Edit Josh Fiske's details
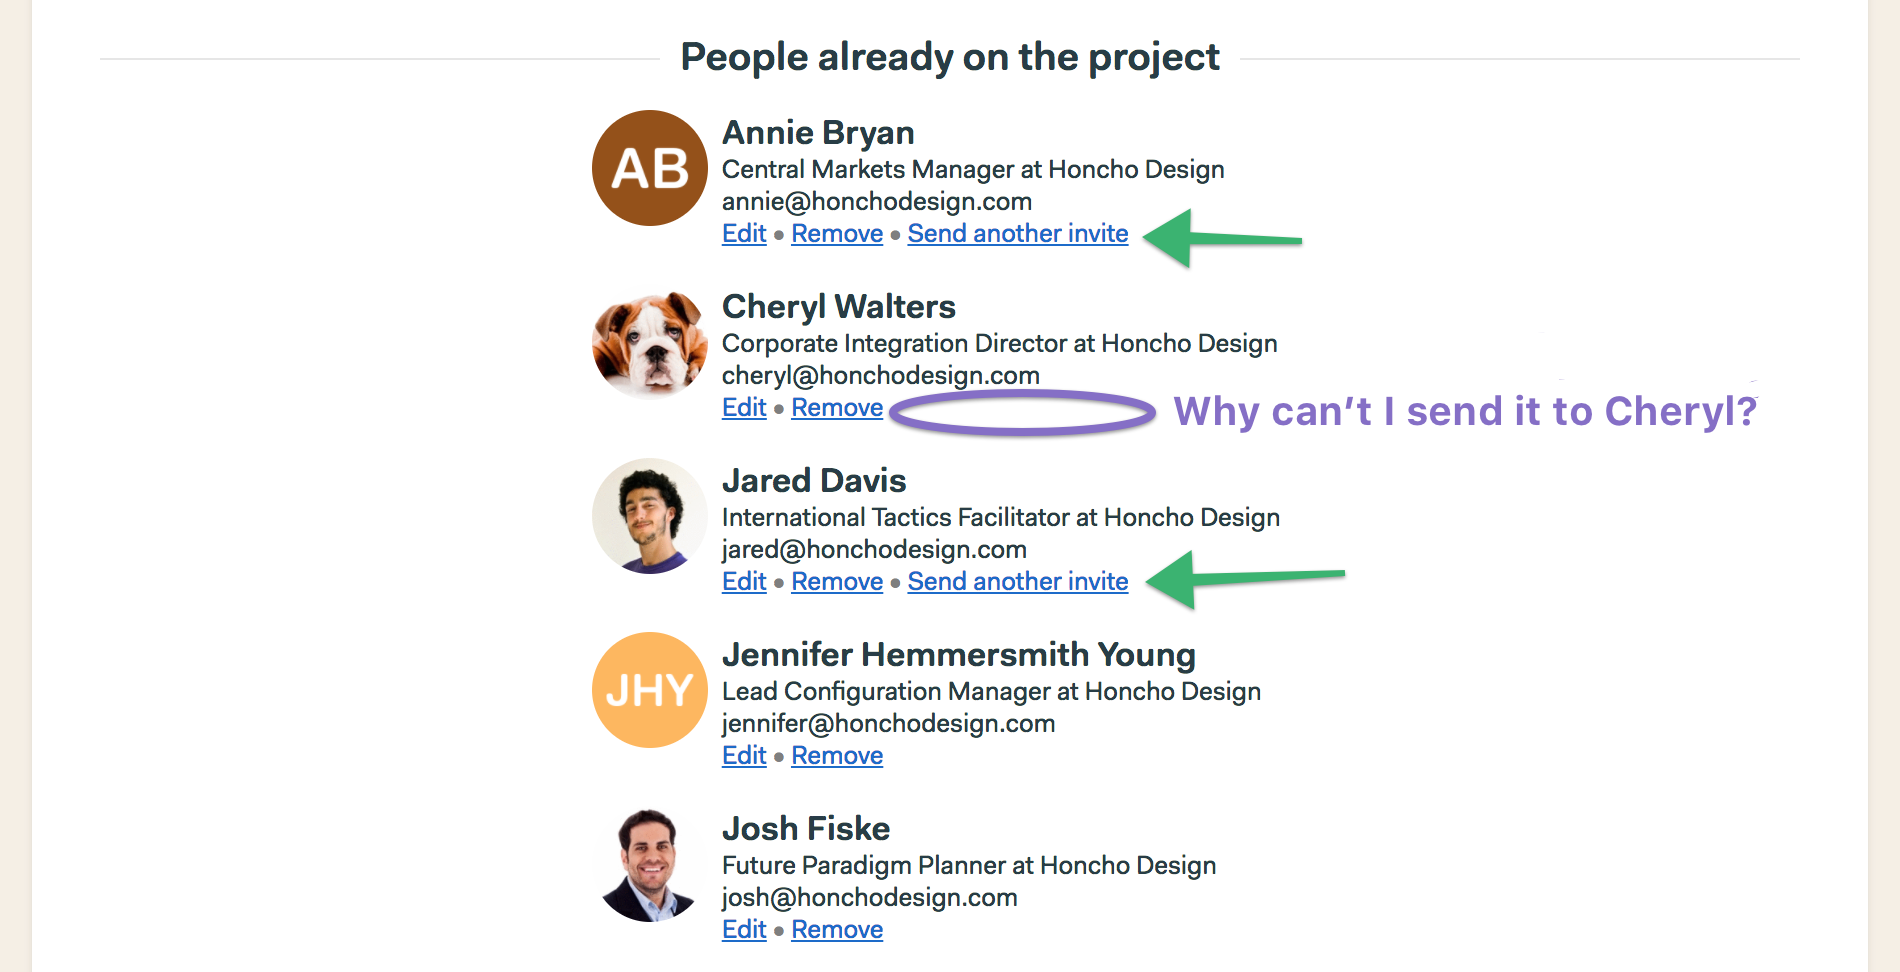The image size is (1900, 972). pos(744,930)
